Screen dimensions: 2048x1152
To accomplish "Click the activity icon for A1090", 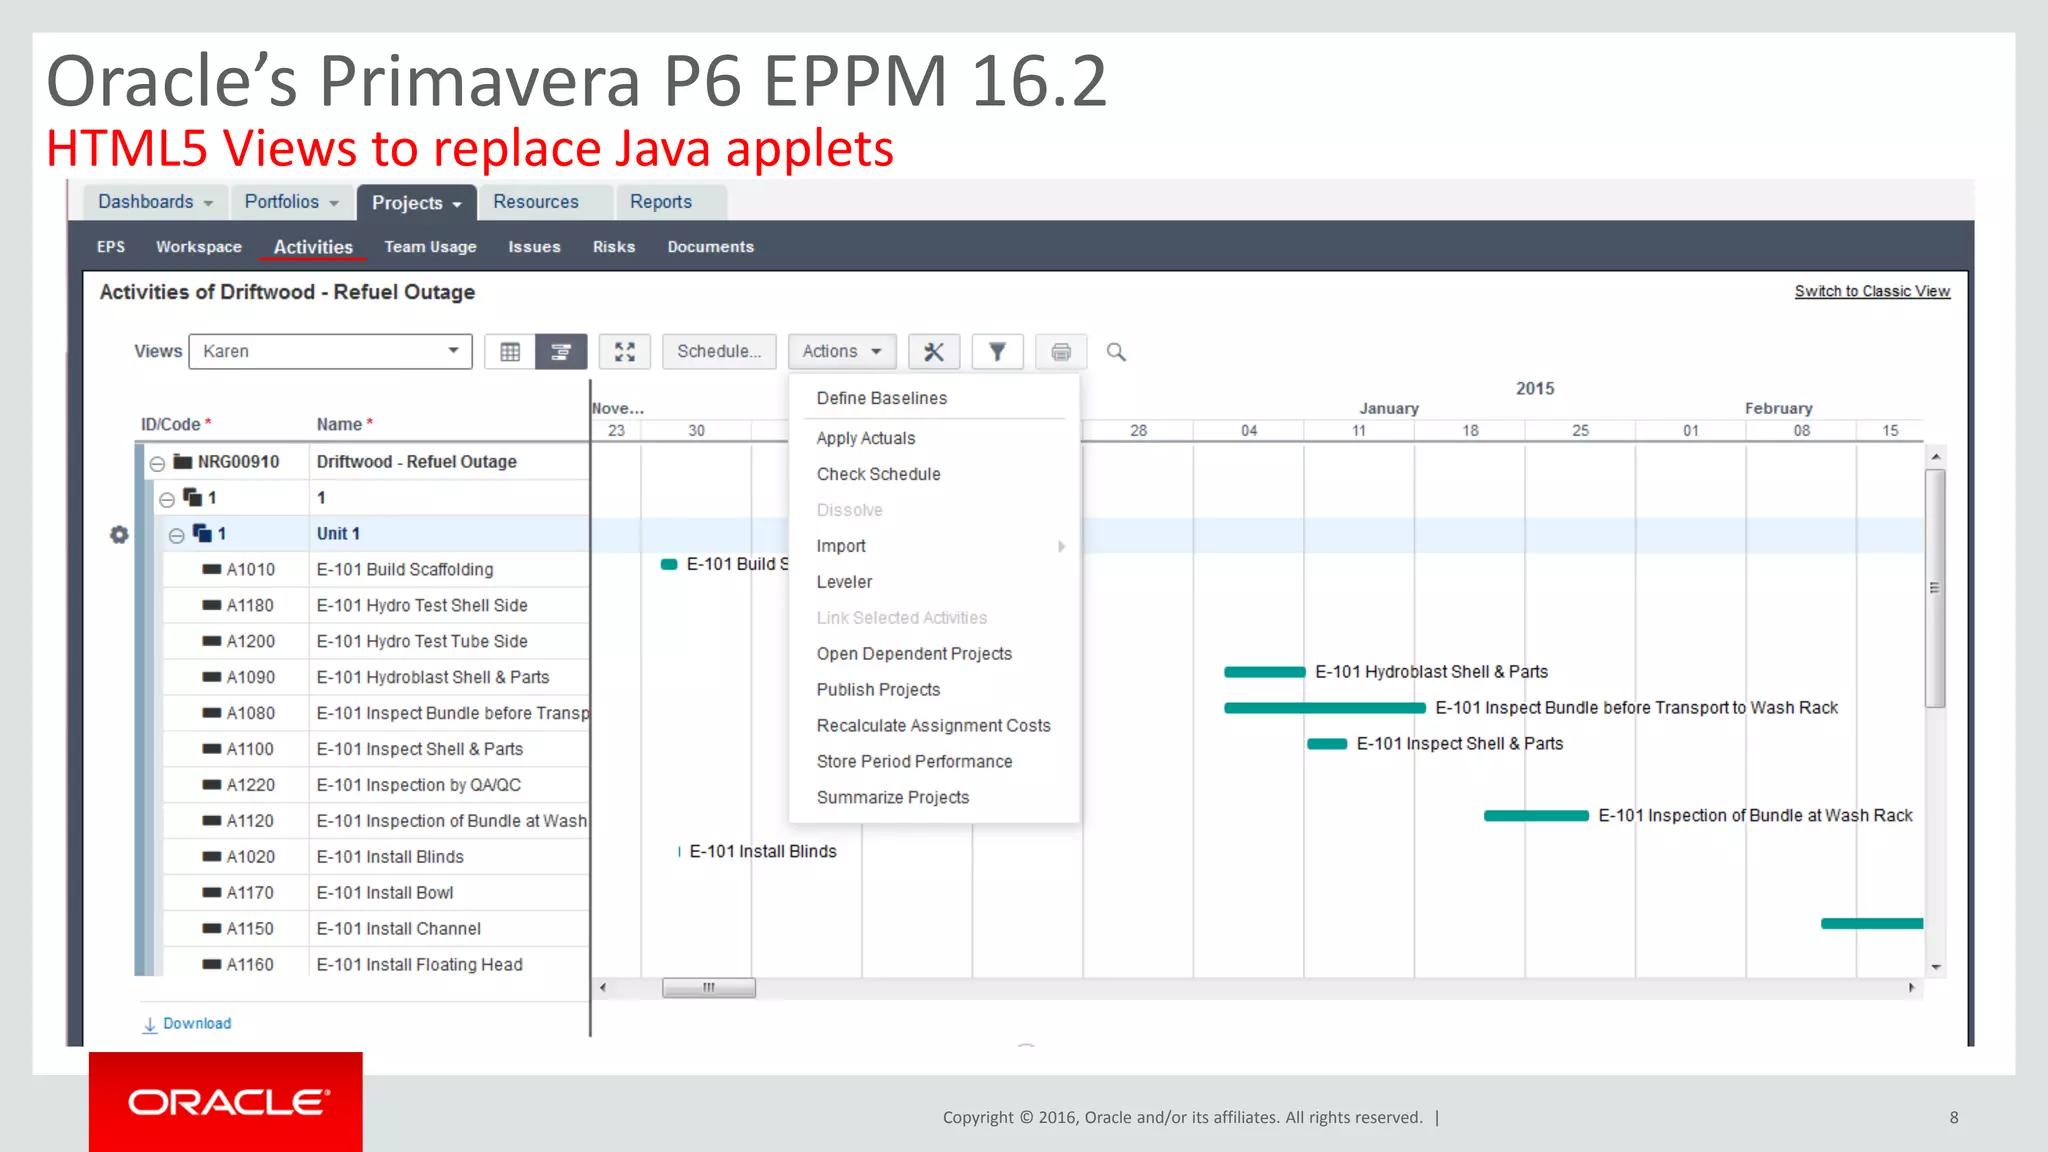I will 212,677.
